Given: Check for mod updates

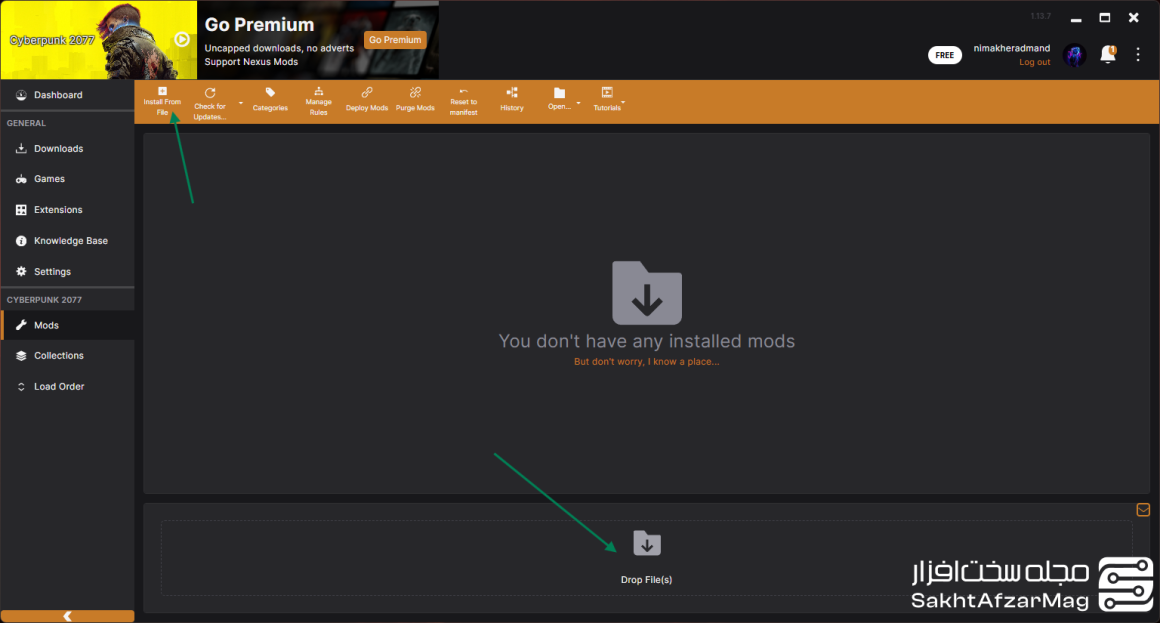Looking at the screenshot, I should [x=209, y=102].
